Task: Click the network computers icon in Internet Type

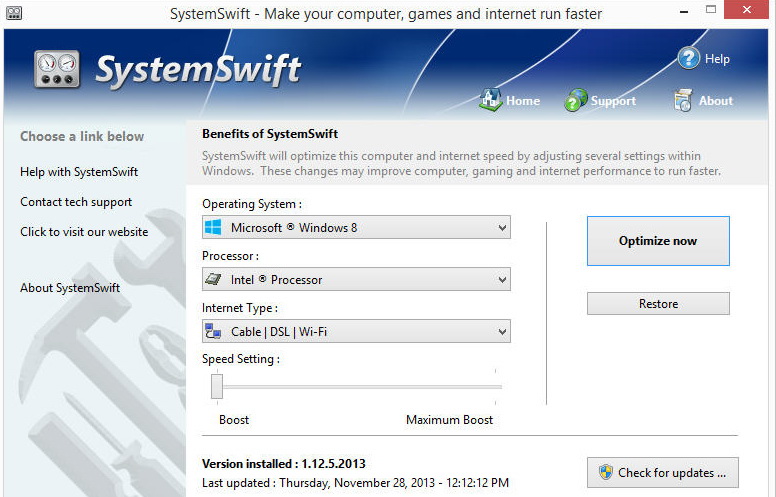Action: tap(213, 331)
